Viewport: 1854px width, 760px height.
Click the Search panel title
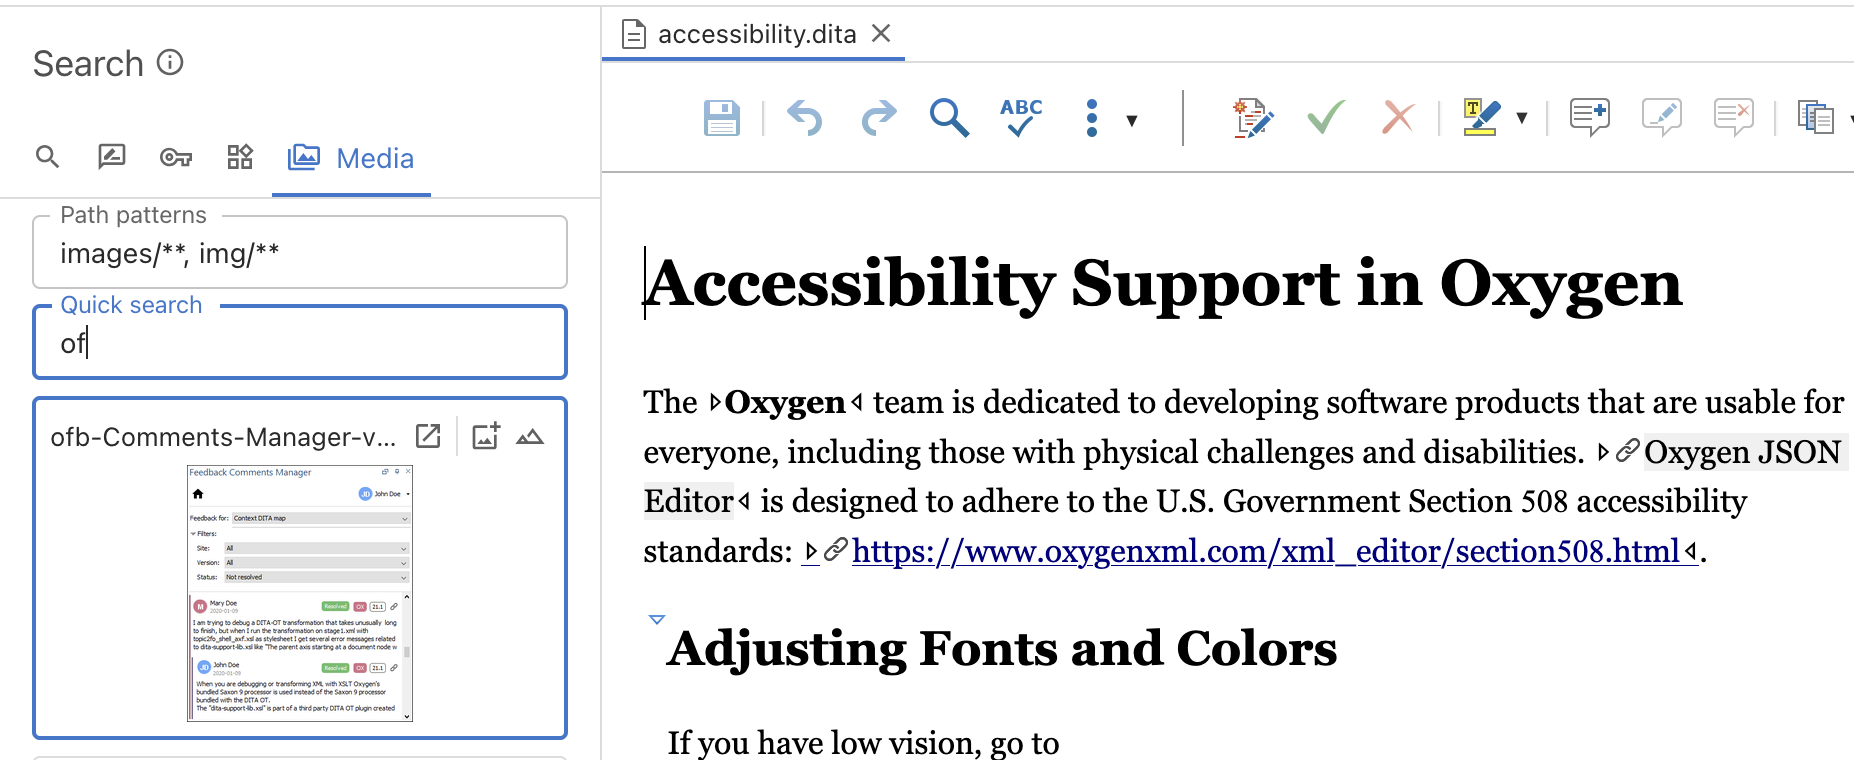point(88,64)
